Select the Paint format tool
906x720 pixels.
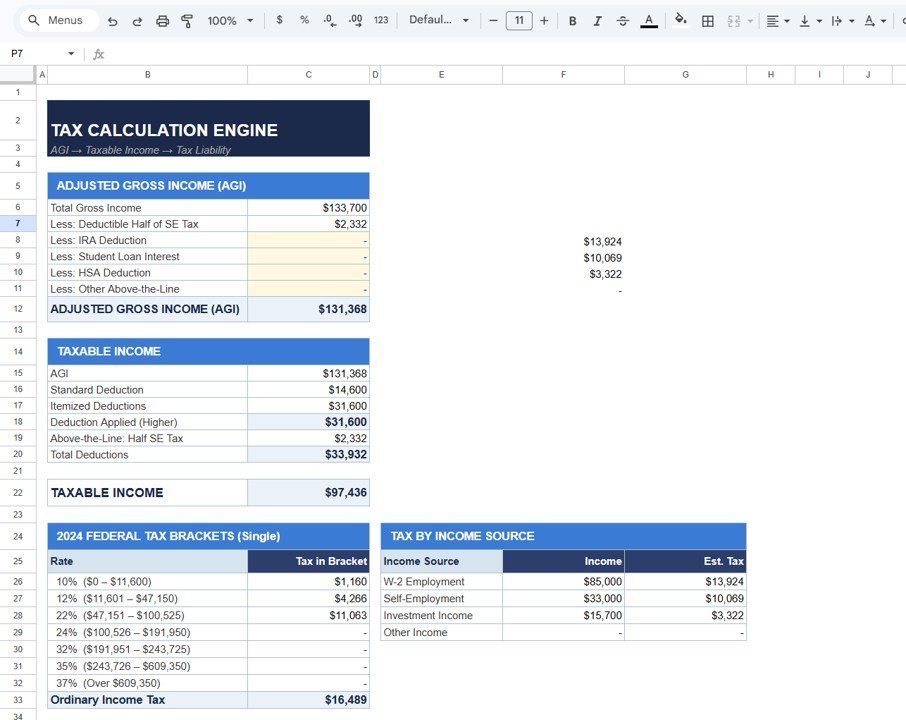pos(187,19)
